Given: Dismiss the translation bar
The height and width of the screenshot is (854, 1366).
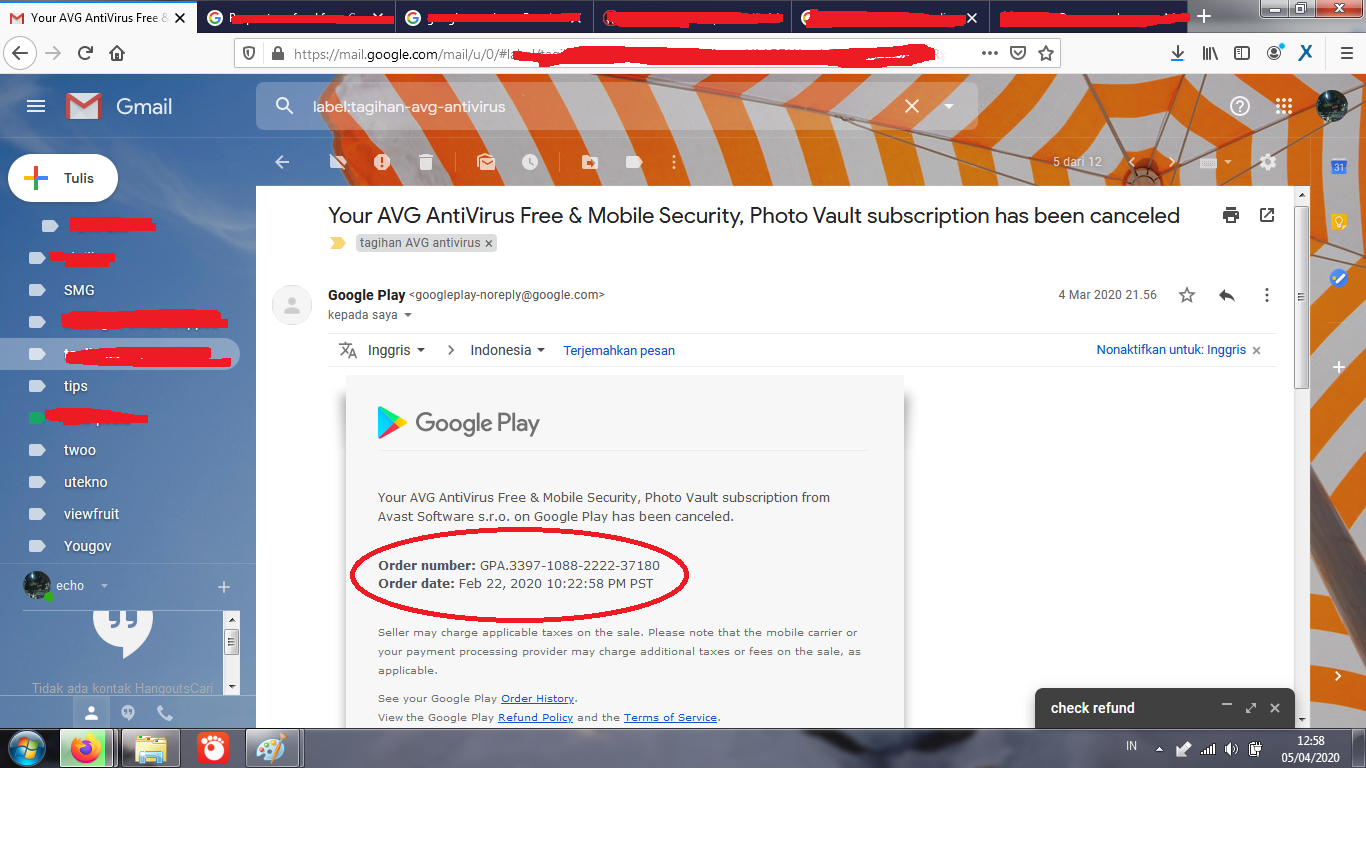Looking at the screenshot, I should [x=1257, y=350].
